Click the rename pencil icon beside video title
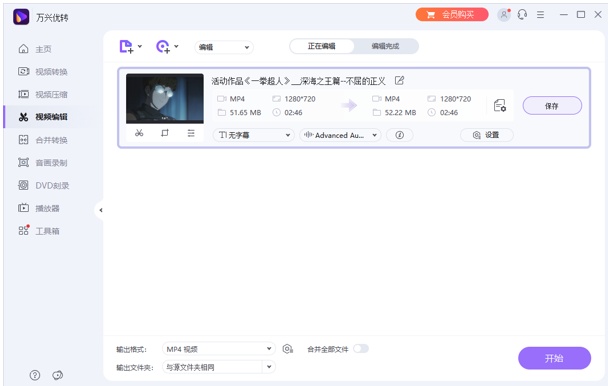This screenshot has width=608, height=386. tap(399, 80)
